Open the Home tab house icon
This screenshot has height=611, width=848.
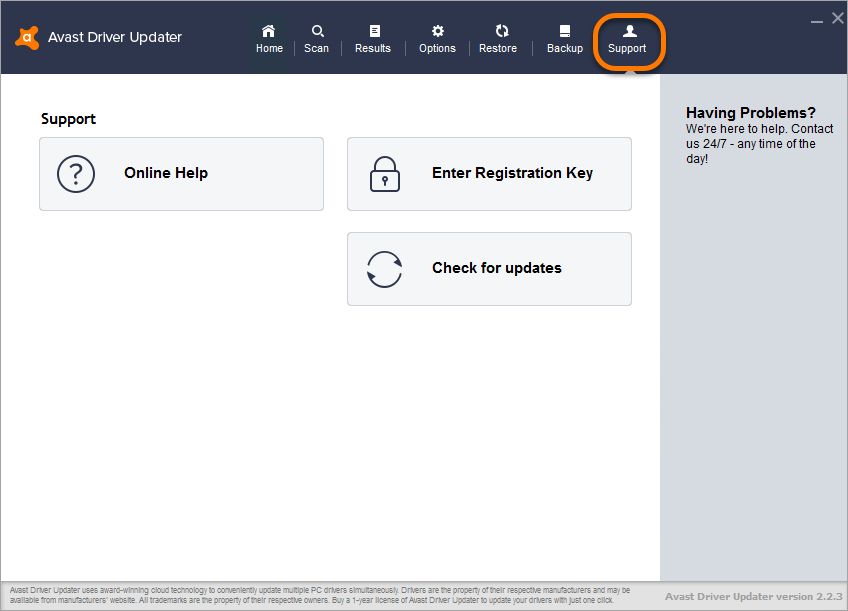(269, 31)
